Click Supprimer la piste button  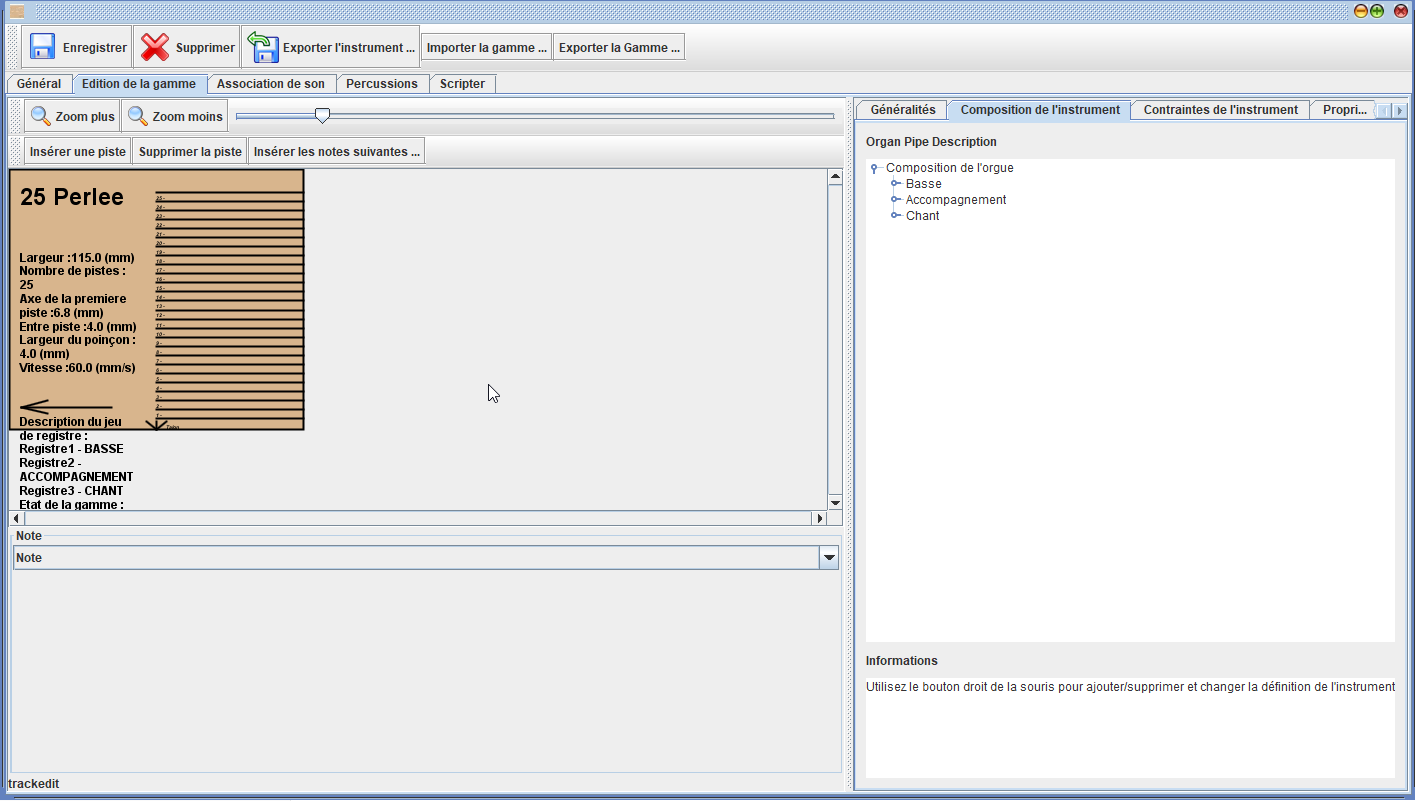[190, 152]
